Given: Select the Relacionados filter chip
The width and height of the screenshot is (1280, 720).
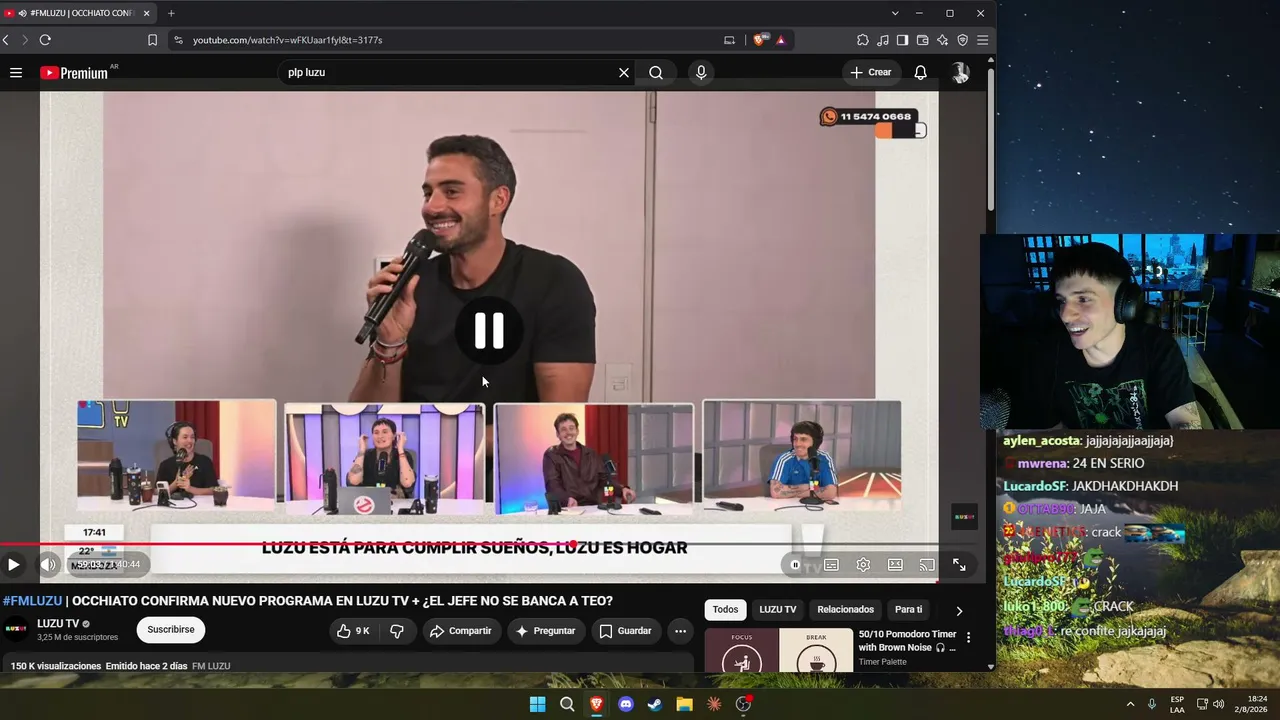Looking at the screenshot, I should pos(846,610).
